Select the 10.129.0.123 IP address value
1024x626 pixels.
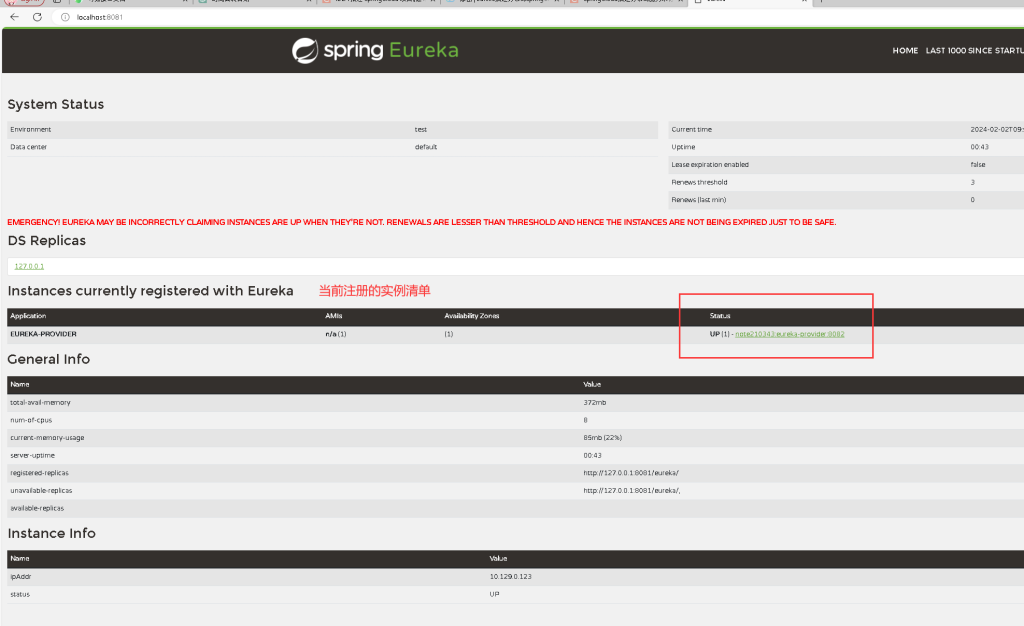[511, 577]
